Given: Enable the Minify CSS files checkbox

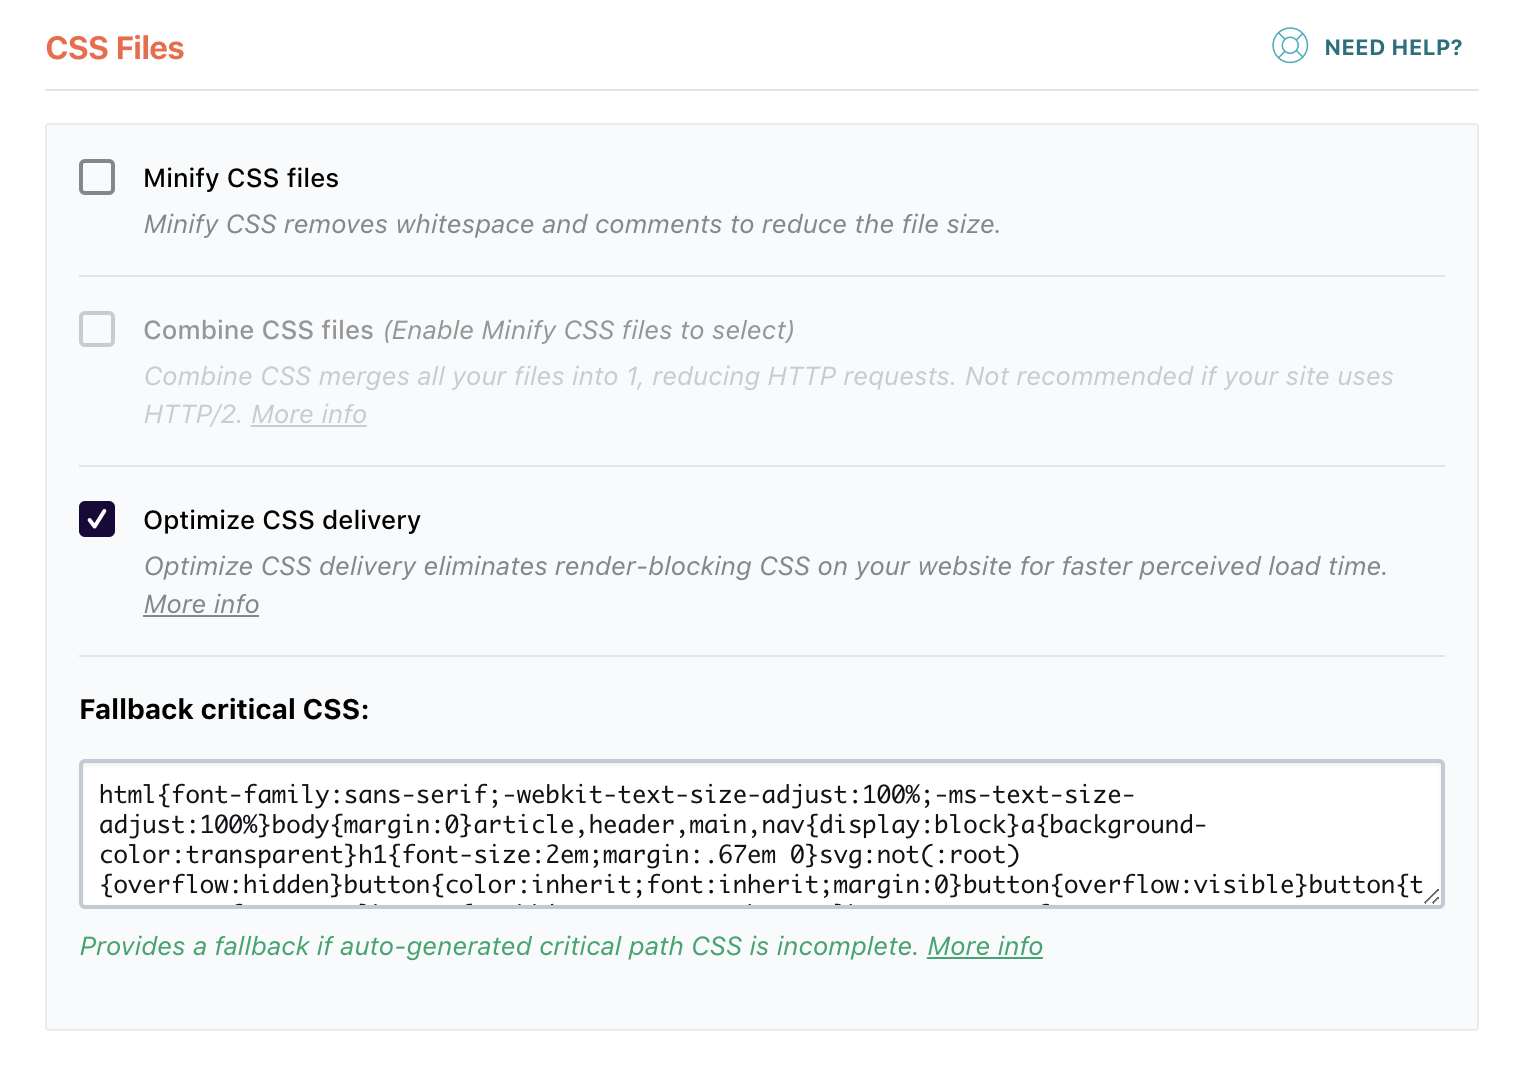Looking at the screenshot, I should tap(97, 177).
